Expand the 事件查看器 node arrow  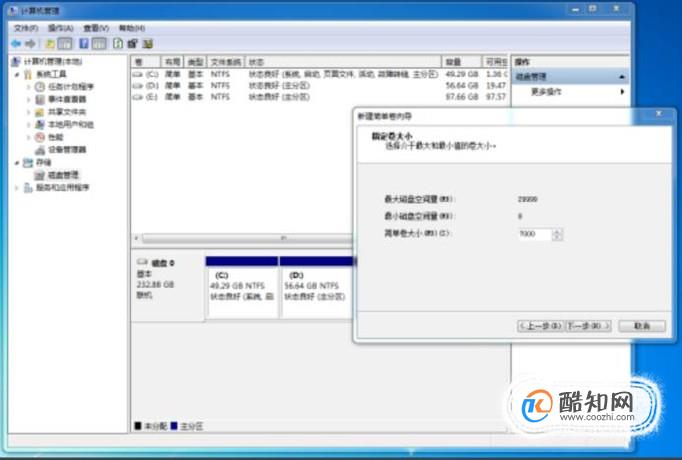[x=29, y=99]
